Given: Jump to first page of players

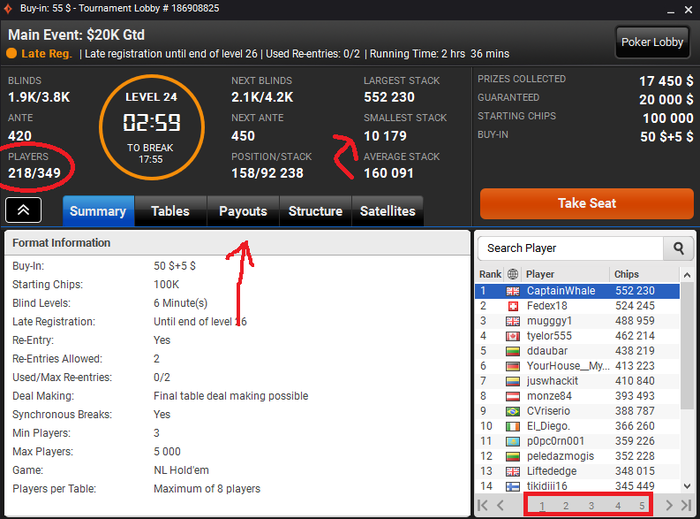Looking at the screenshot, I should pyautogui.click(x=483, y=505).
